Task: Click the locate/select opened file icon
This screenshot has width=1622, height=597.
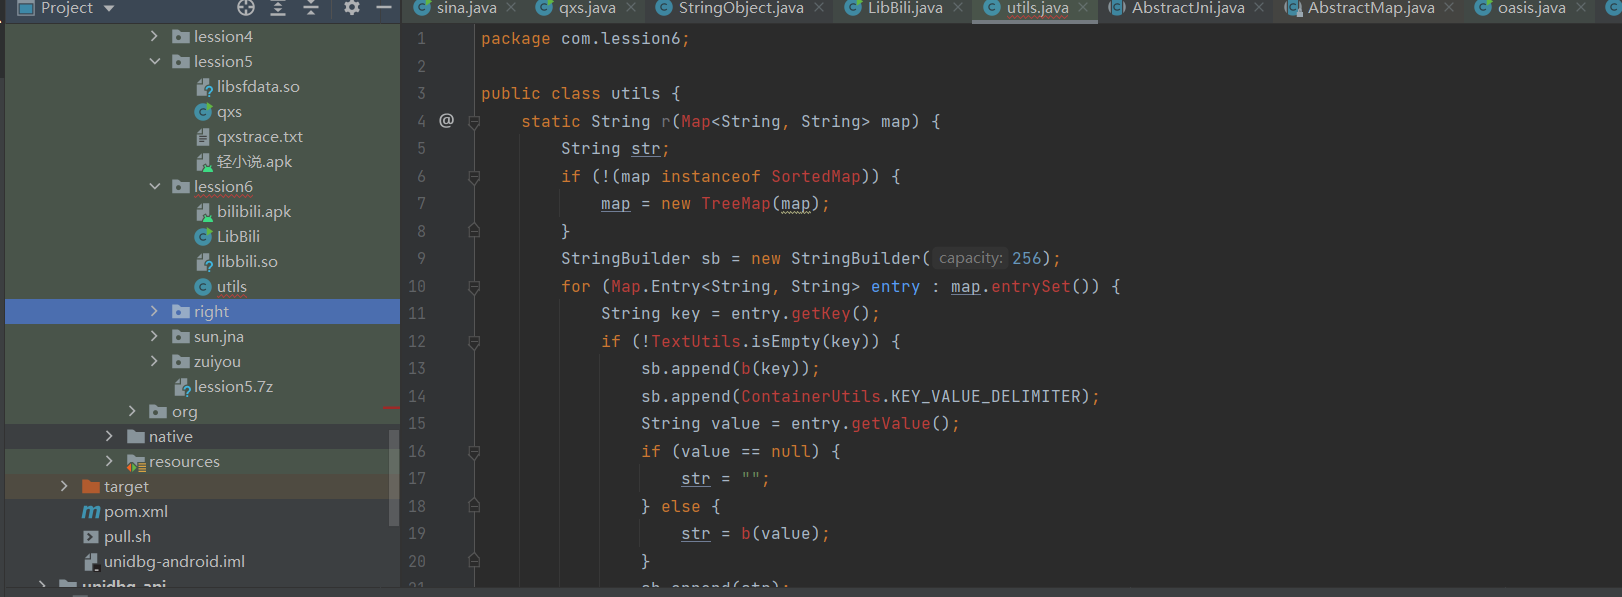Action: coord(246,8)
